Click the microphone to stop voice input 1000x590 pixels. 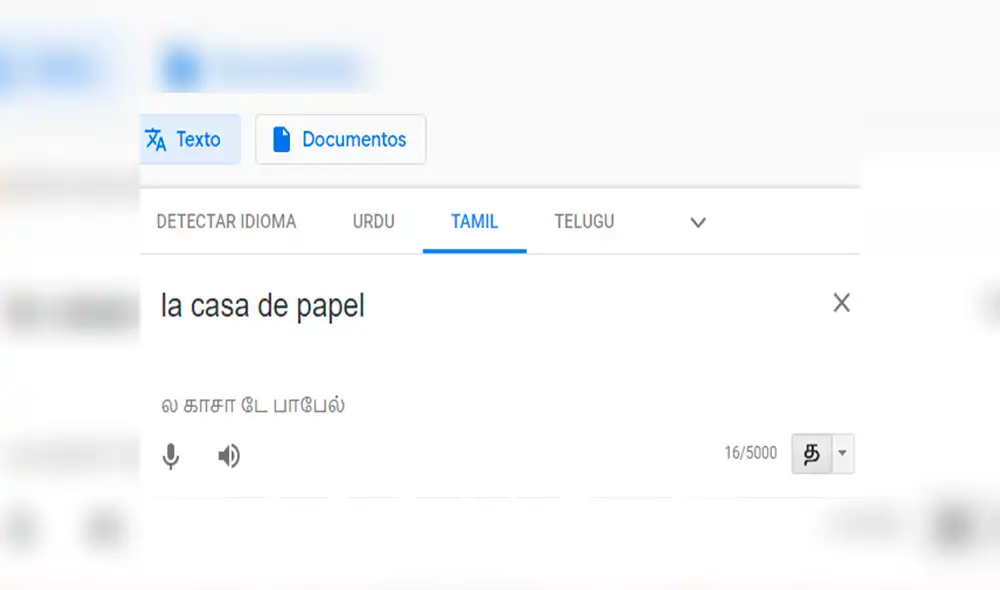171,456
